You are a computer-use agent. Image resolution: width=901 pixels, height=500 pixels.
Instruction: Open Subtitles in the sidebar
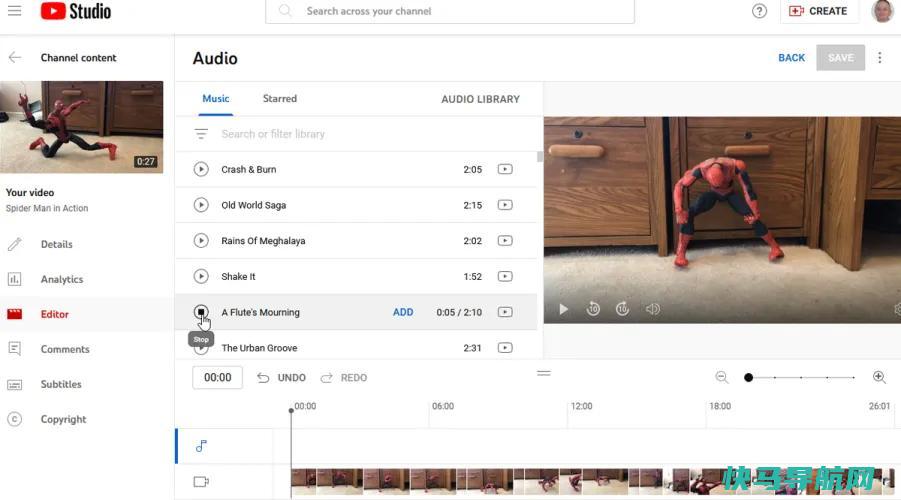coord(61,384)
